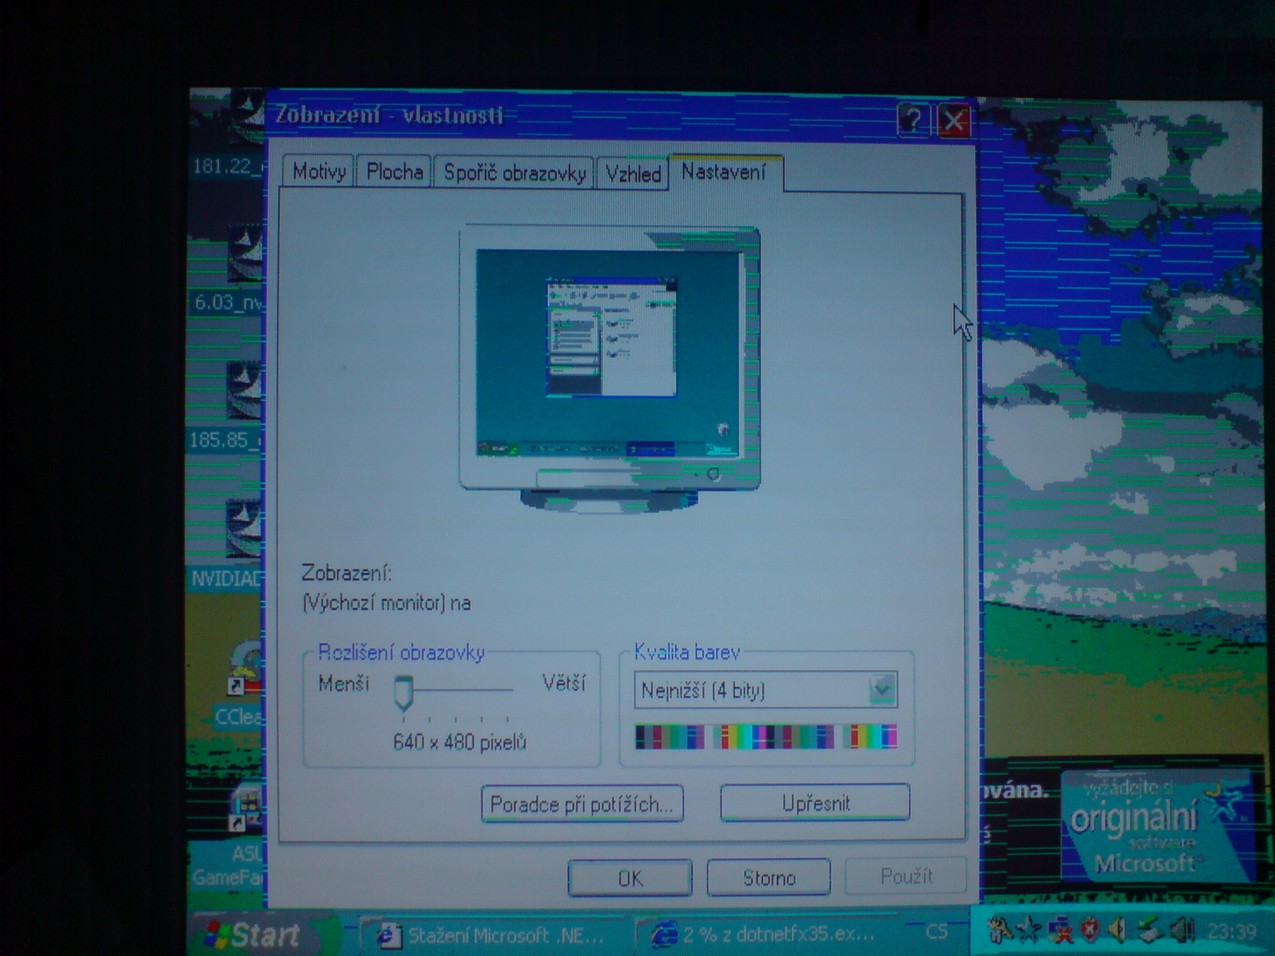
Task: Click the Poradce při potížích button
Action: 582,804
